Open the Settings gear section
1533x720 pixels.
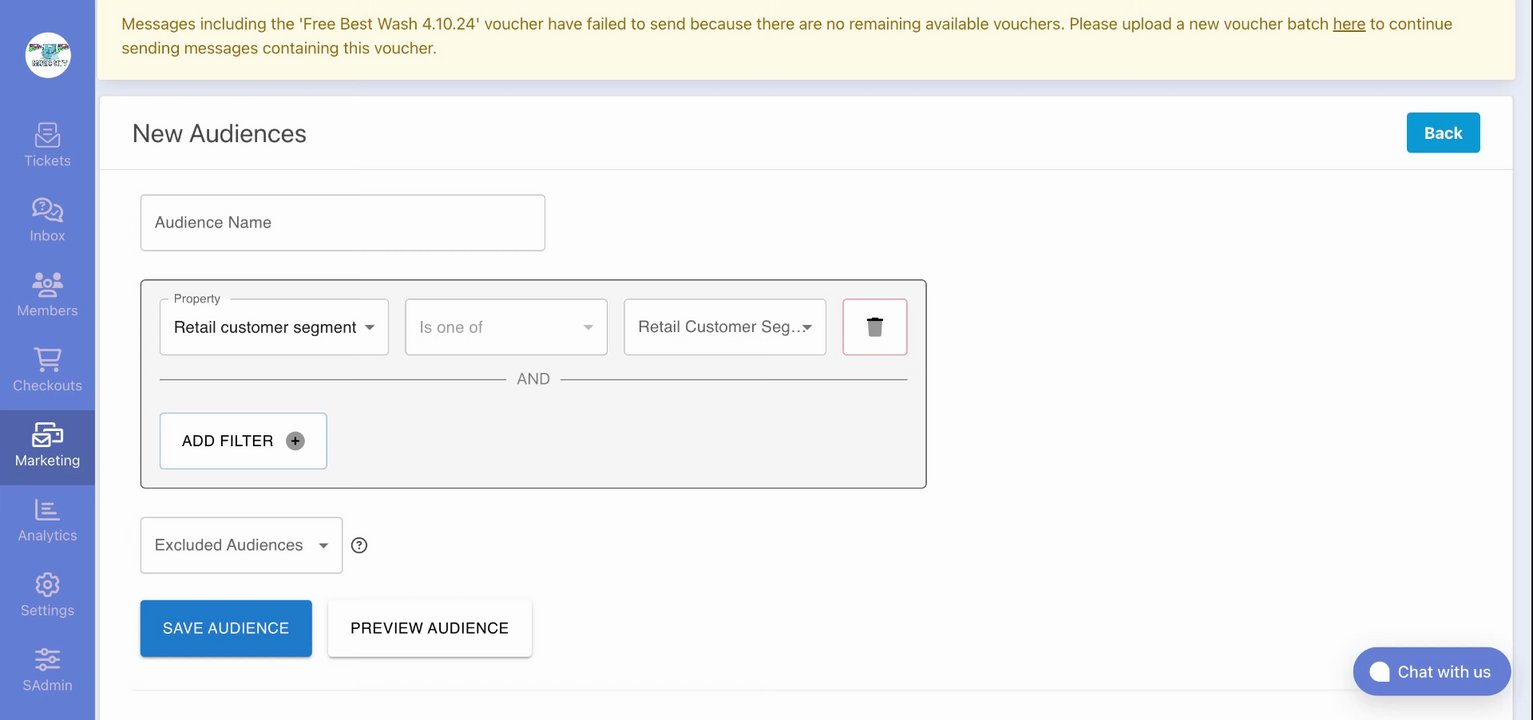point(47,595)
